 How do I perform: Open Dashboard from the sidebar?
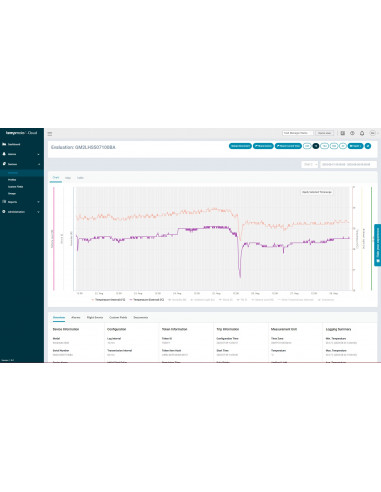click(x=11, y=144)
